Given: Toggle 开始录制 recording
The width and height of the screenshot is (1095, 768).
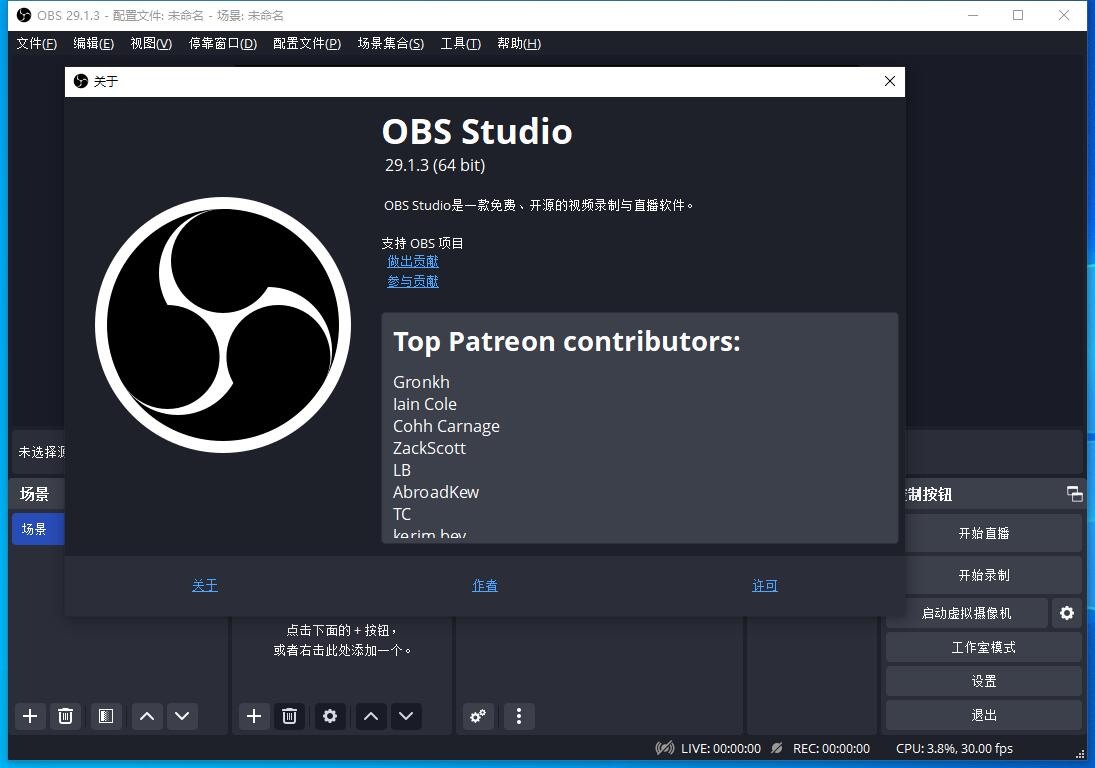Looking at the screenshot, I should pos(983,575).
